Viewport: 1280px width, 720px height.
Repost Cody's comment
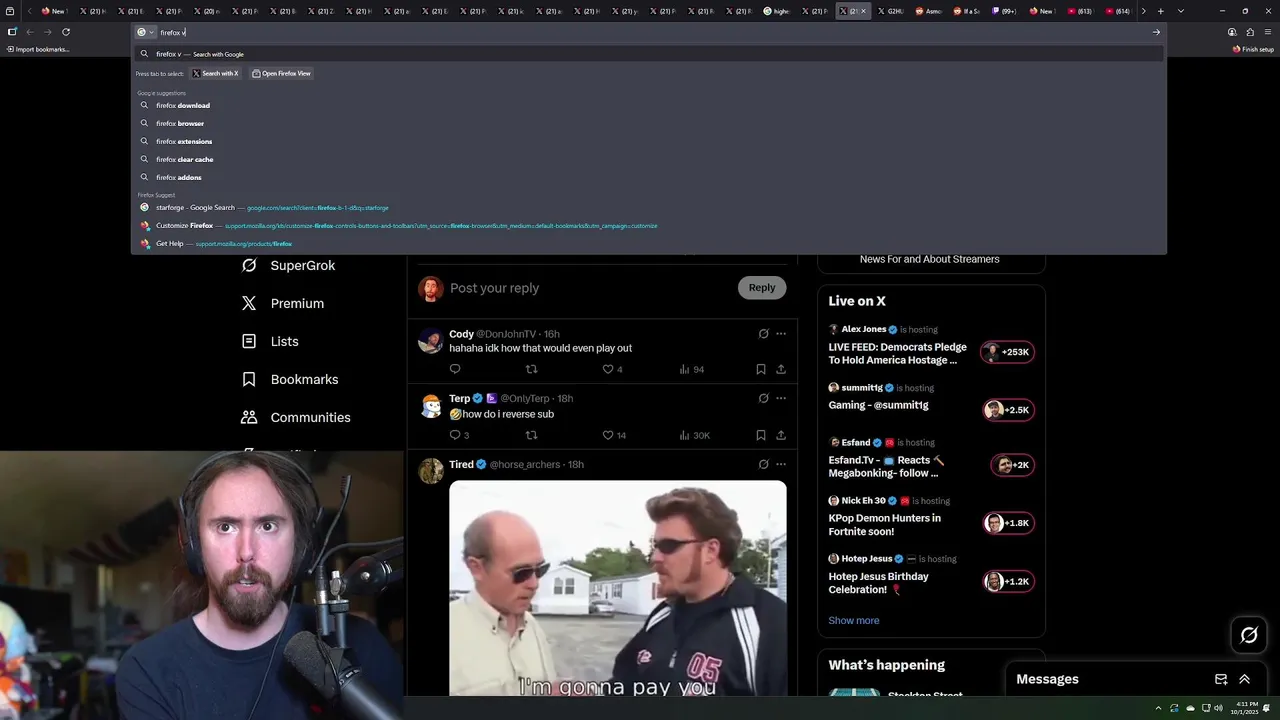pos(532,369)
